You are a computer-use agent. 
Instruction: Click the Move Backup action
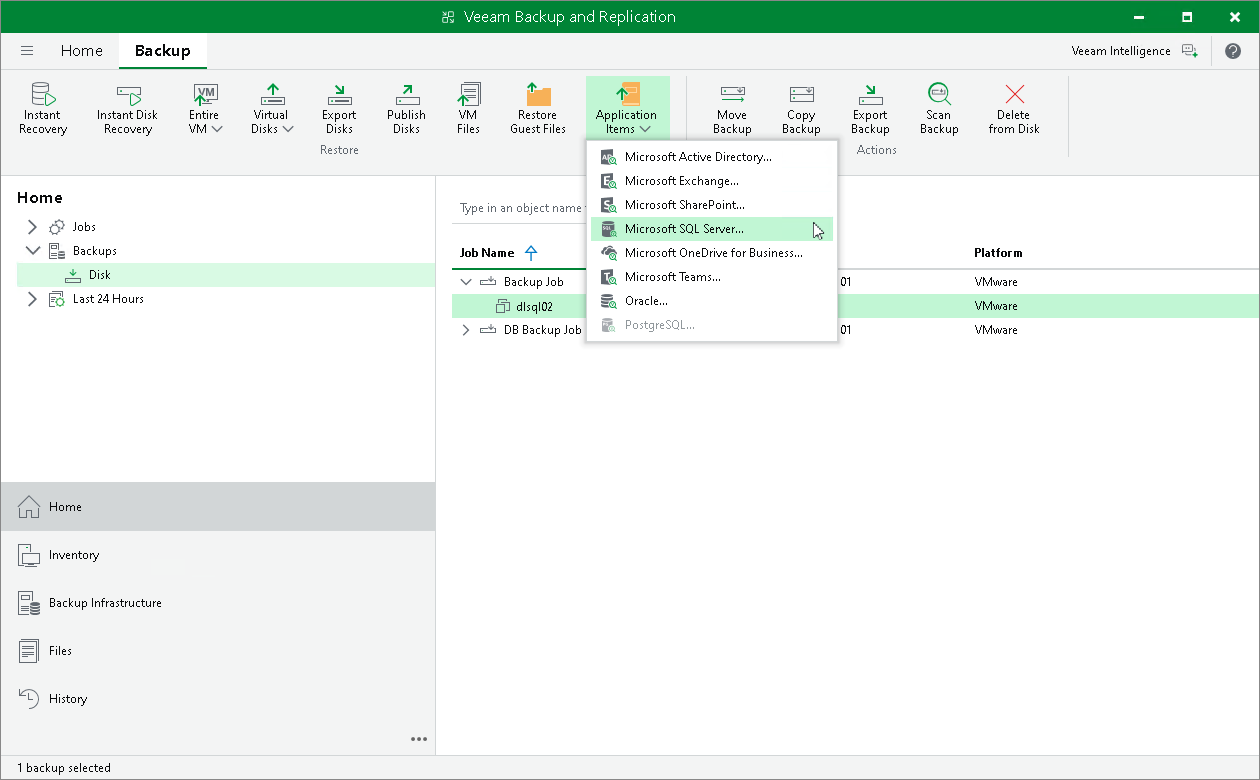pos(732,108)
